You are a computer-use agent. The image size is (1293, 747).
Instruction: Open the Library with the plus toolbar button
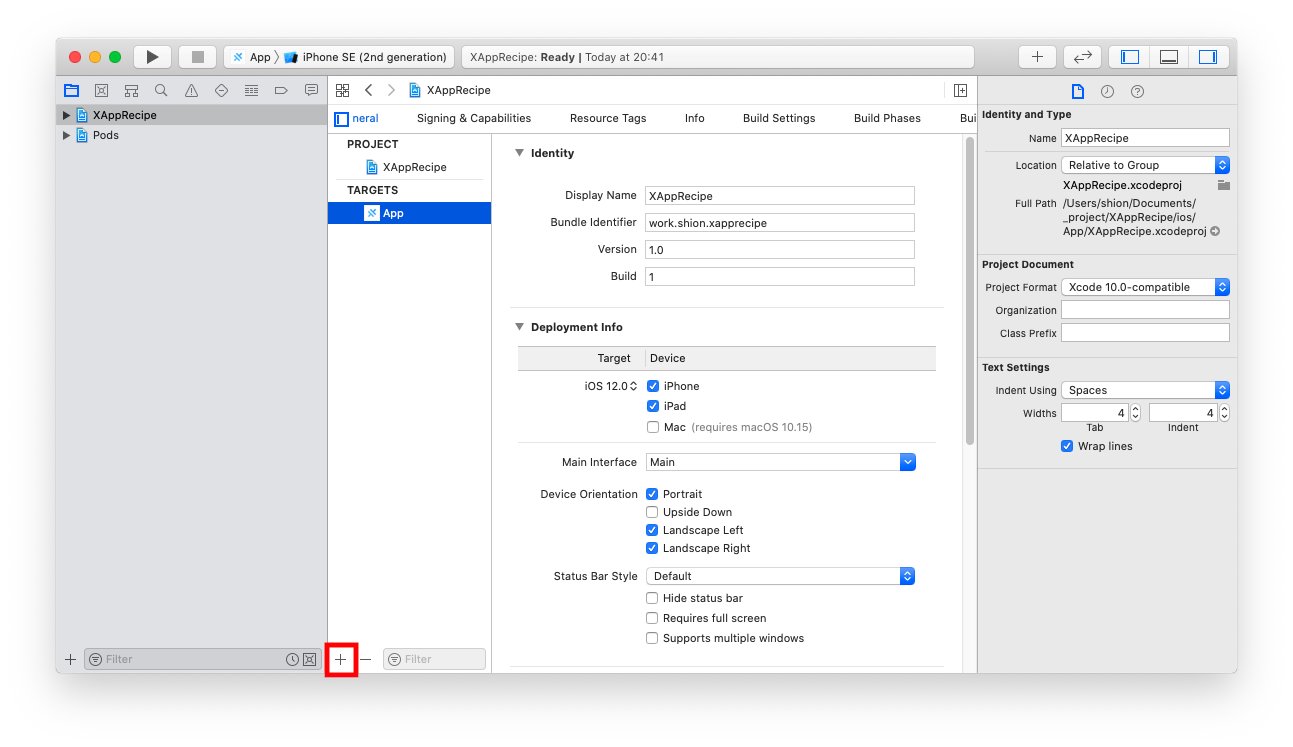point(1037,57)
